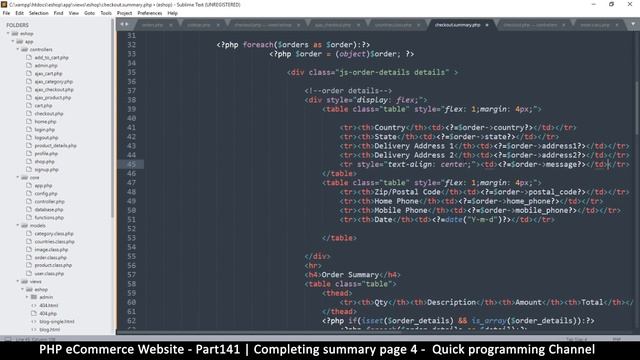The height and width of the screenshot is (360, 640).
Task: Open controller.php file icon
Action: point(29,202)
